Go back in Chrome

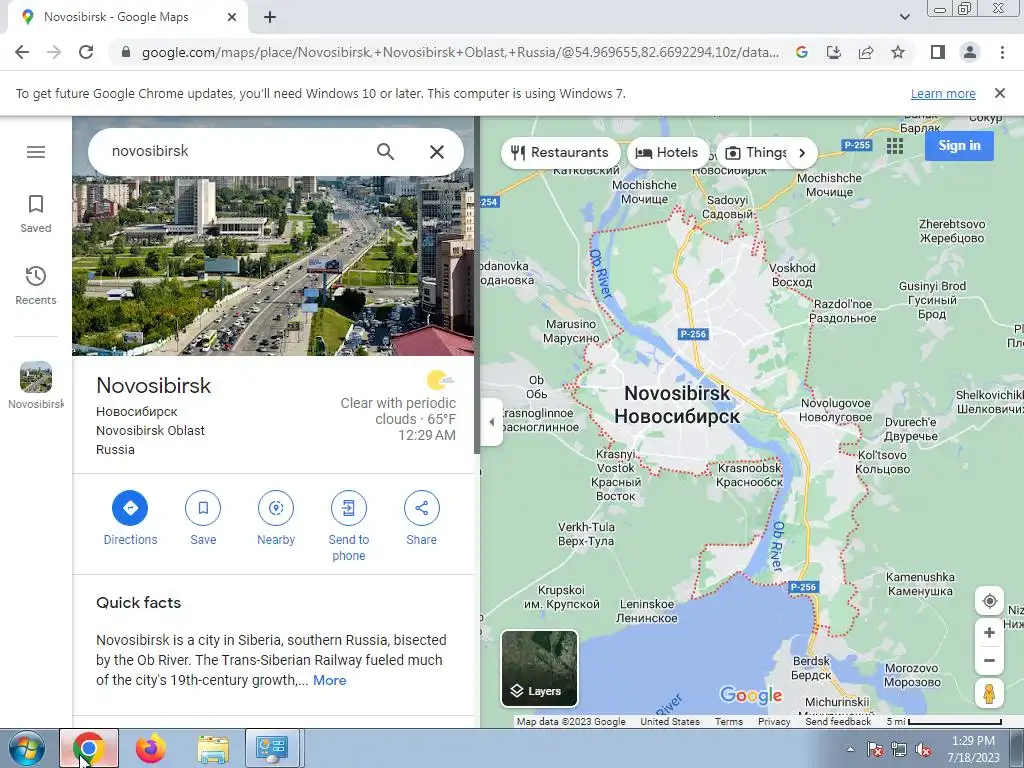(22, 52)
